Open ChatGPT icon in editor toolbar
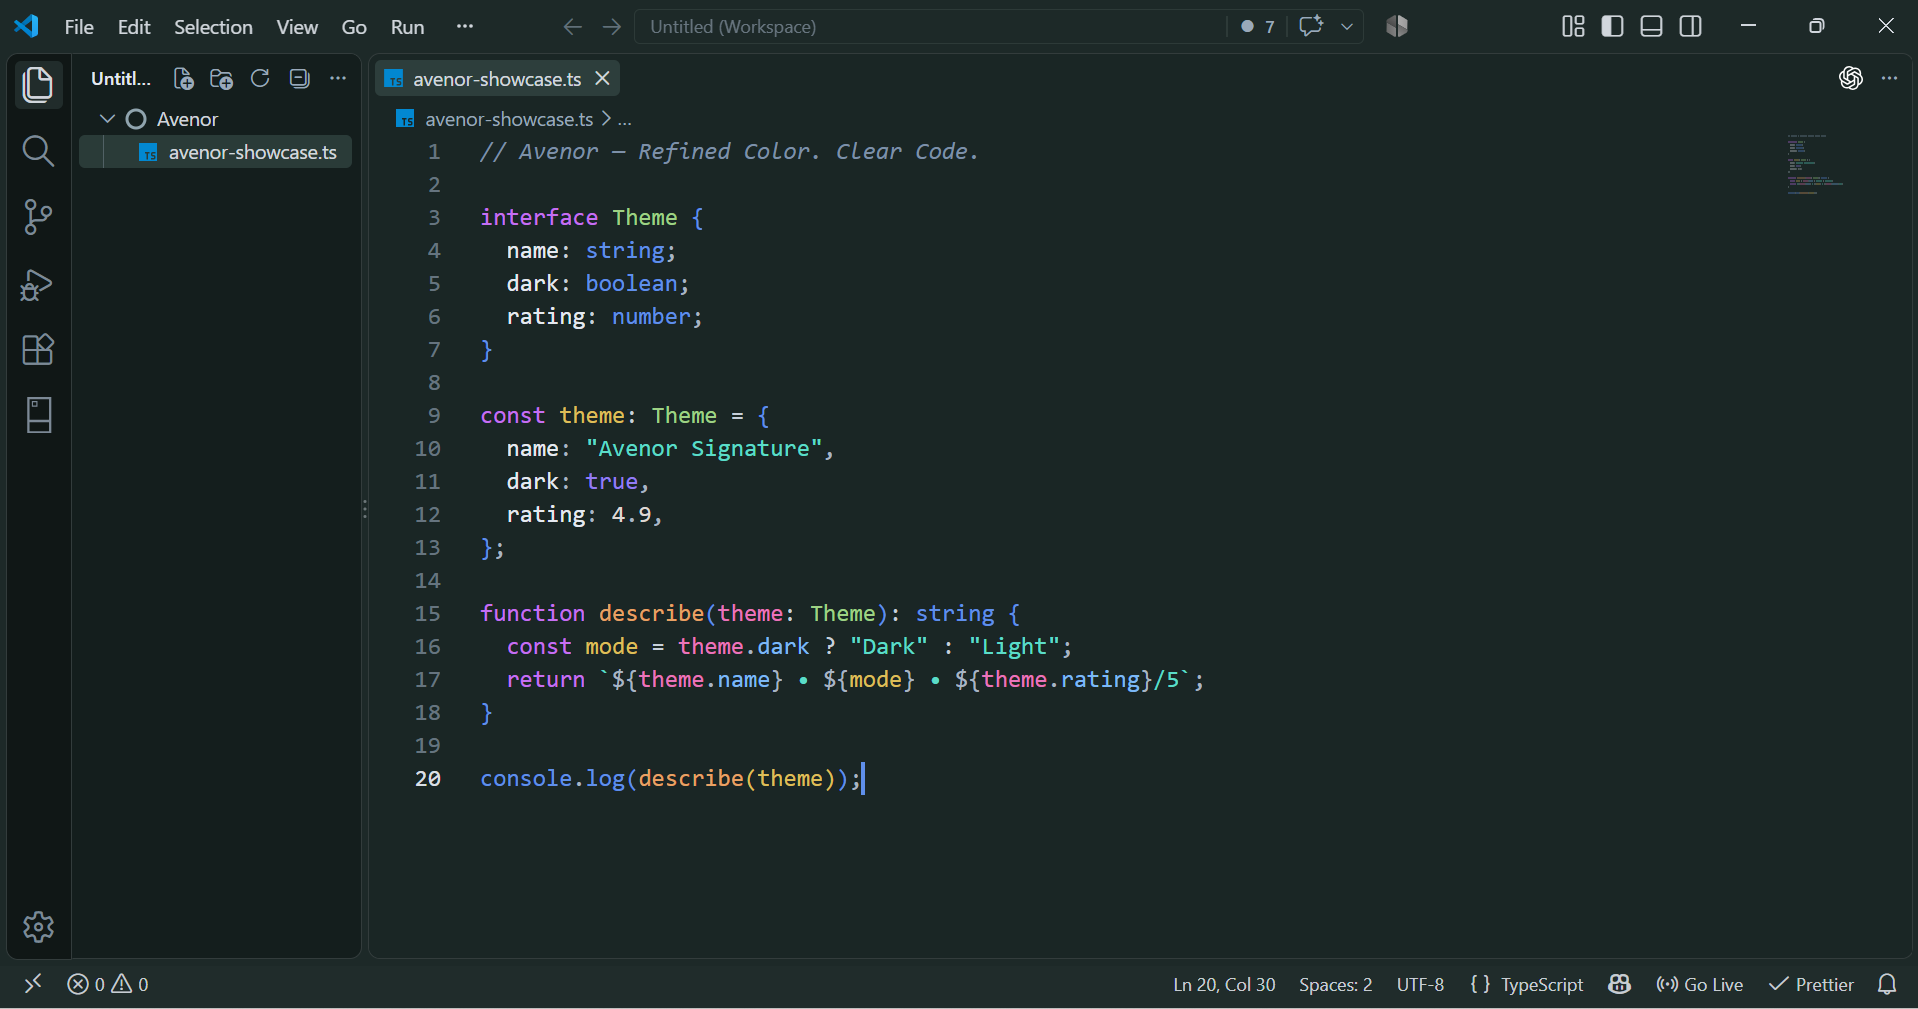This screenshot has height=1009, width=1918. coord(1851,78)
